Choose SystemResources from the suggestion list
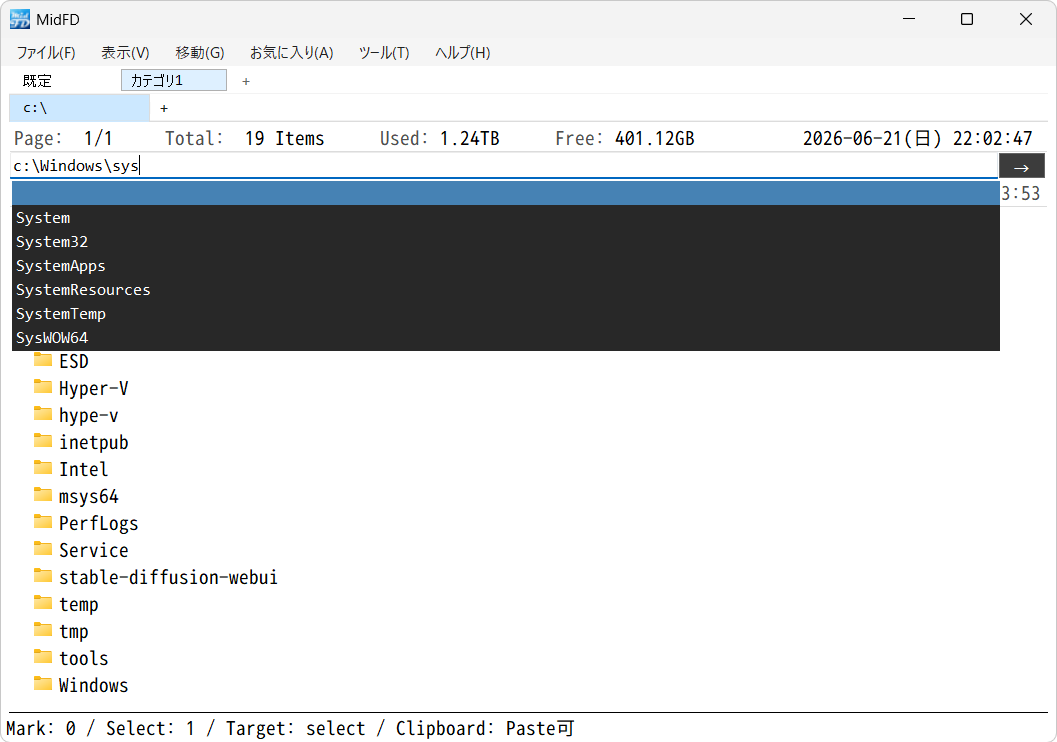Image resolution: width=1057 pixels, height=742 pixels. (506, 290)
